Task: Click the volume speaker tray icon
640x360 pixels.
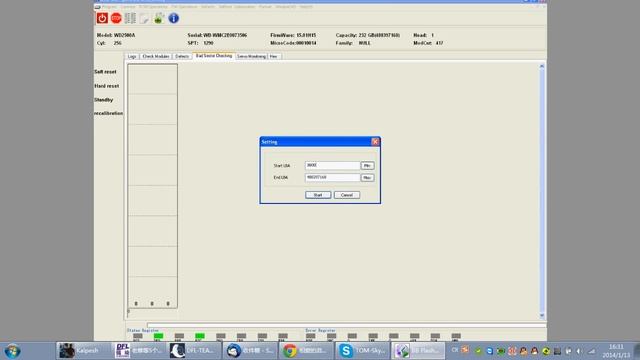Action: point(579,351)
